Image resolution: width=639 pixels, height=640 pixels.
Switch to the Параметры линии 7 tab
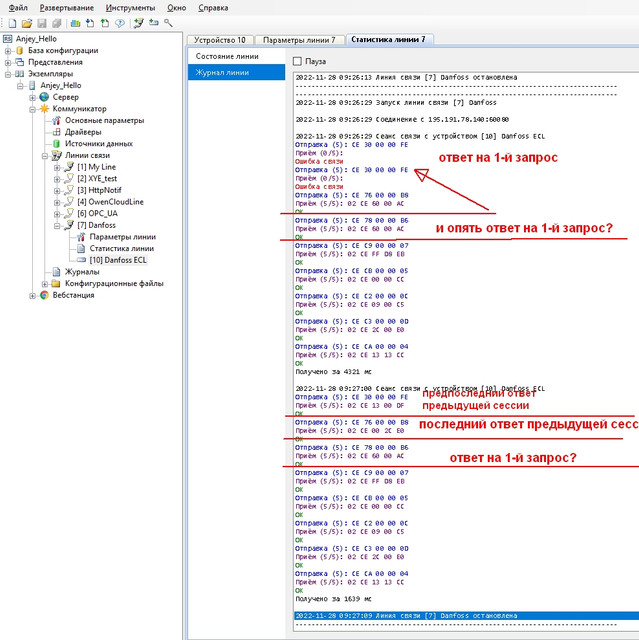[x=299, y=40]
